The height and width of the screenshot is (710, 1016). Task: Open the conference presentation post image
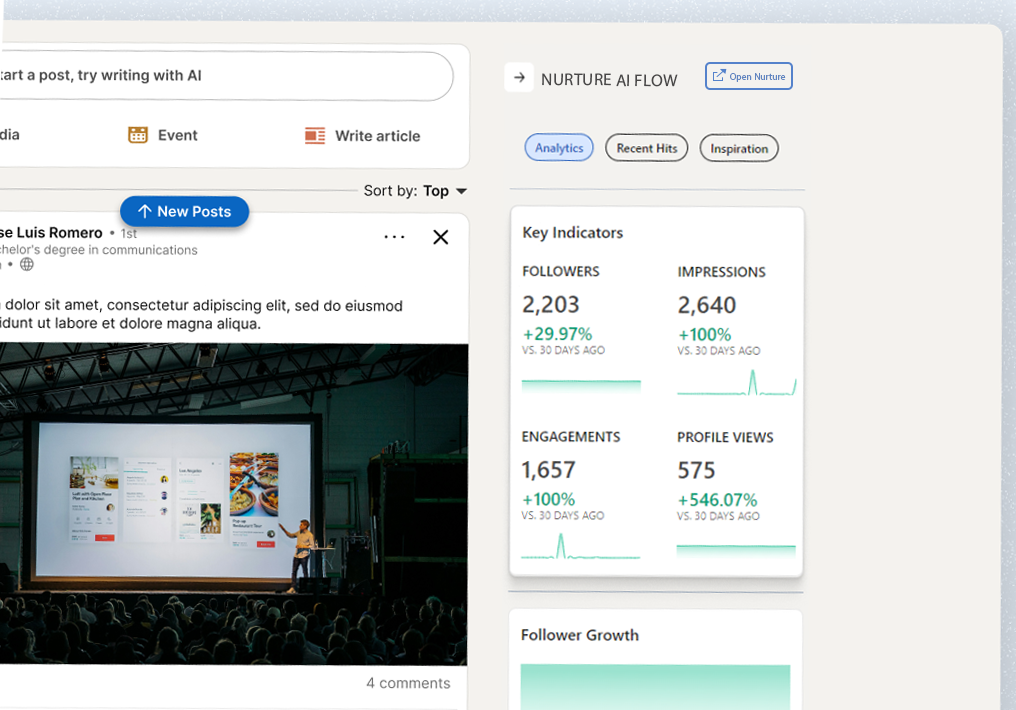pyautogui.click(x=233, y=503)
